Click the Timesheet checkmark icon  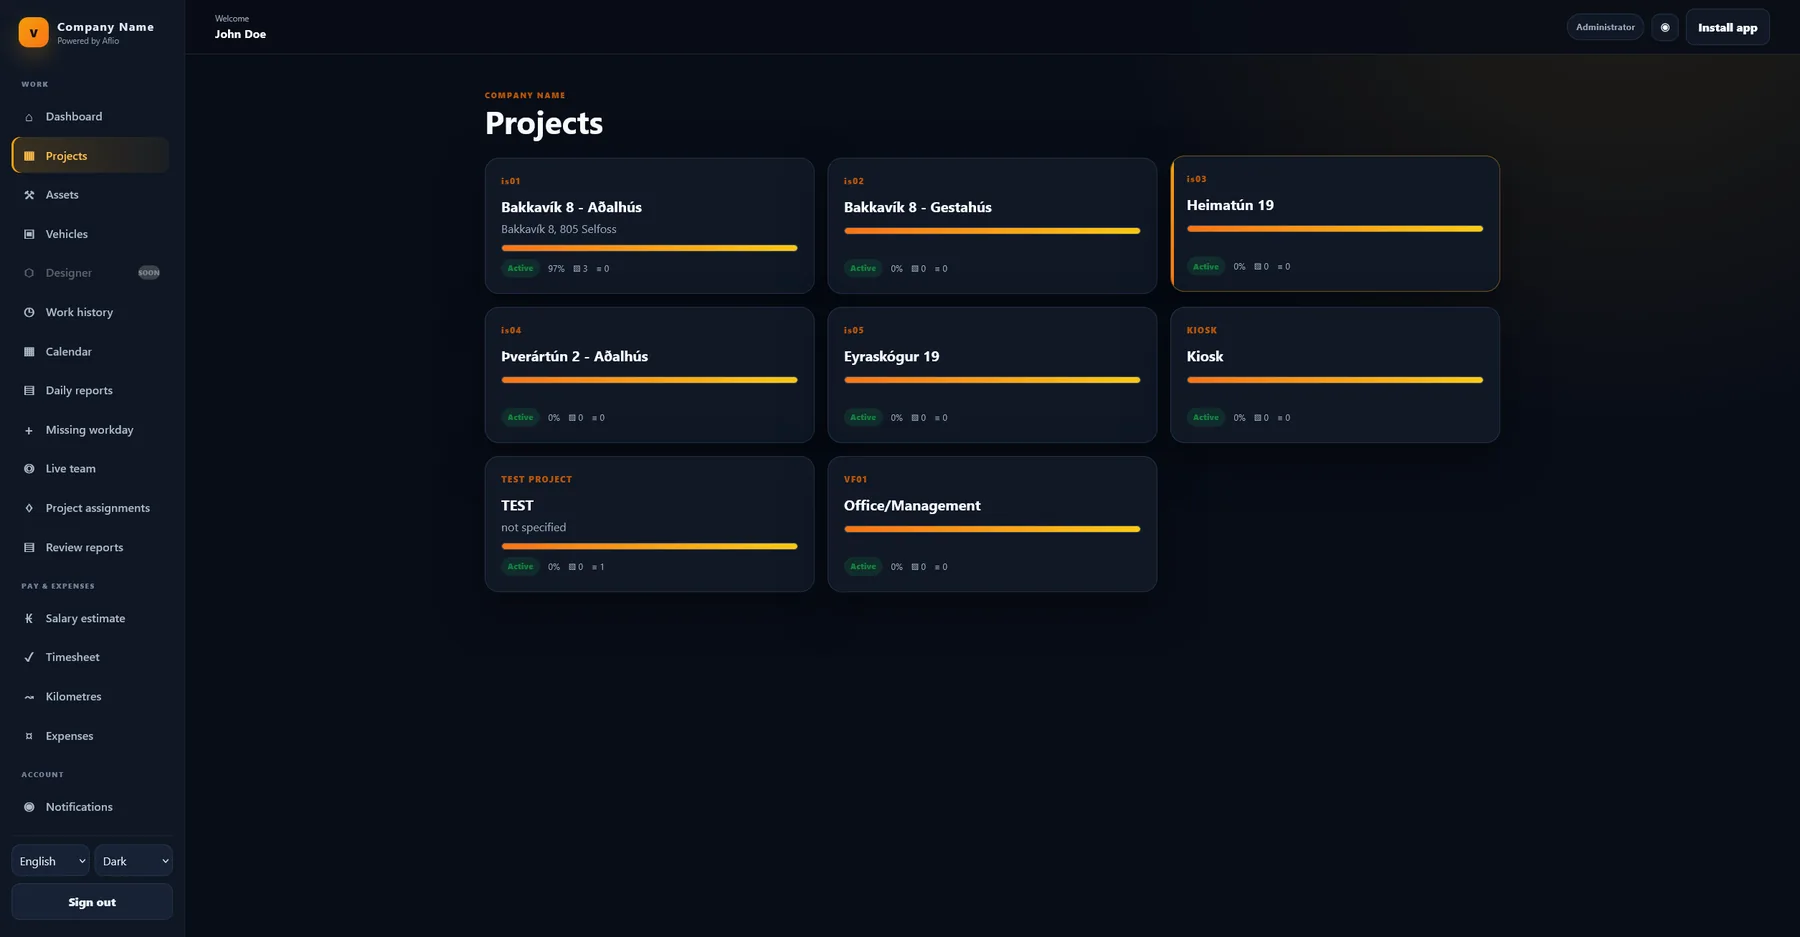tap(29, 657)
